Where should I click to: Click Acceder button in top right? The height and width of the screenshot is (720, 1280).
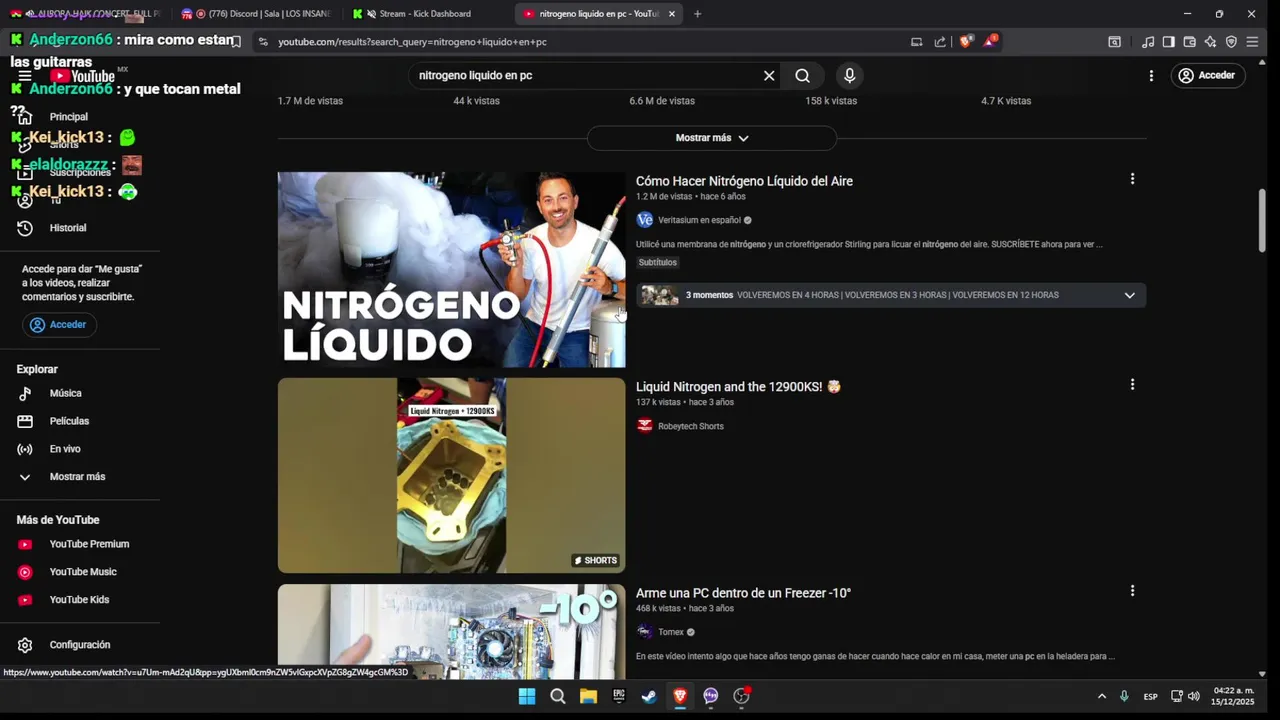point(1207,76)
